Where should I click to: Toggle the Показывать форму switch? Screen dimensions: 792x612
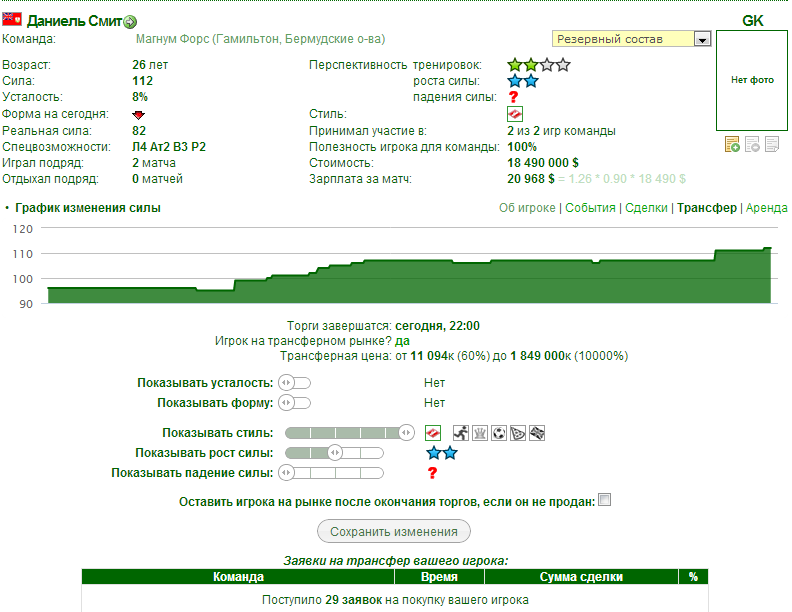tap(294, 403)
